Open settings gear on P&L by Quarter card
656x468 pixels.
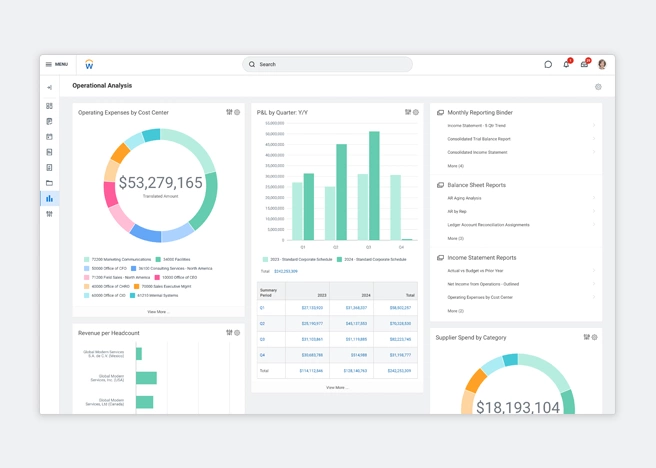(x=416, y=112)
